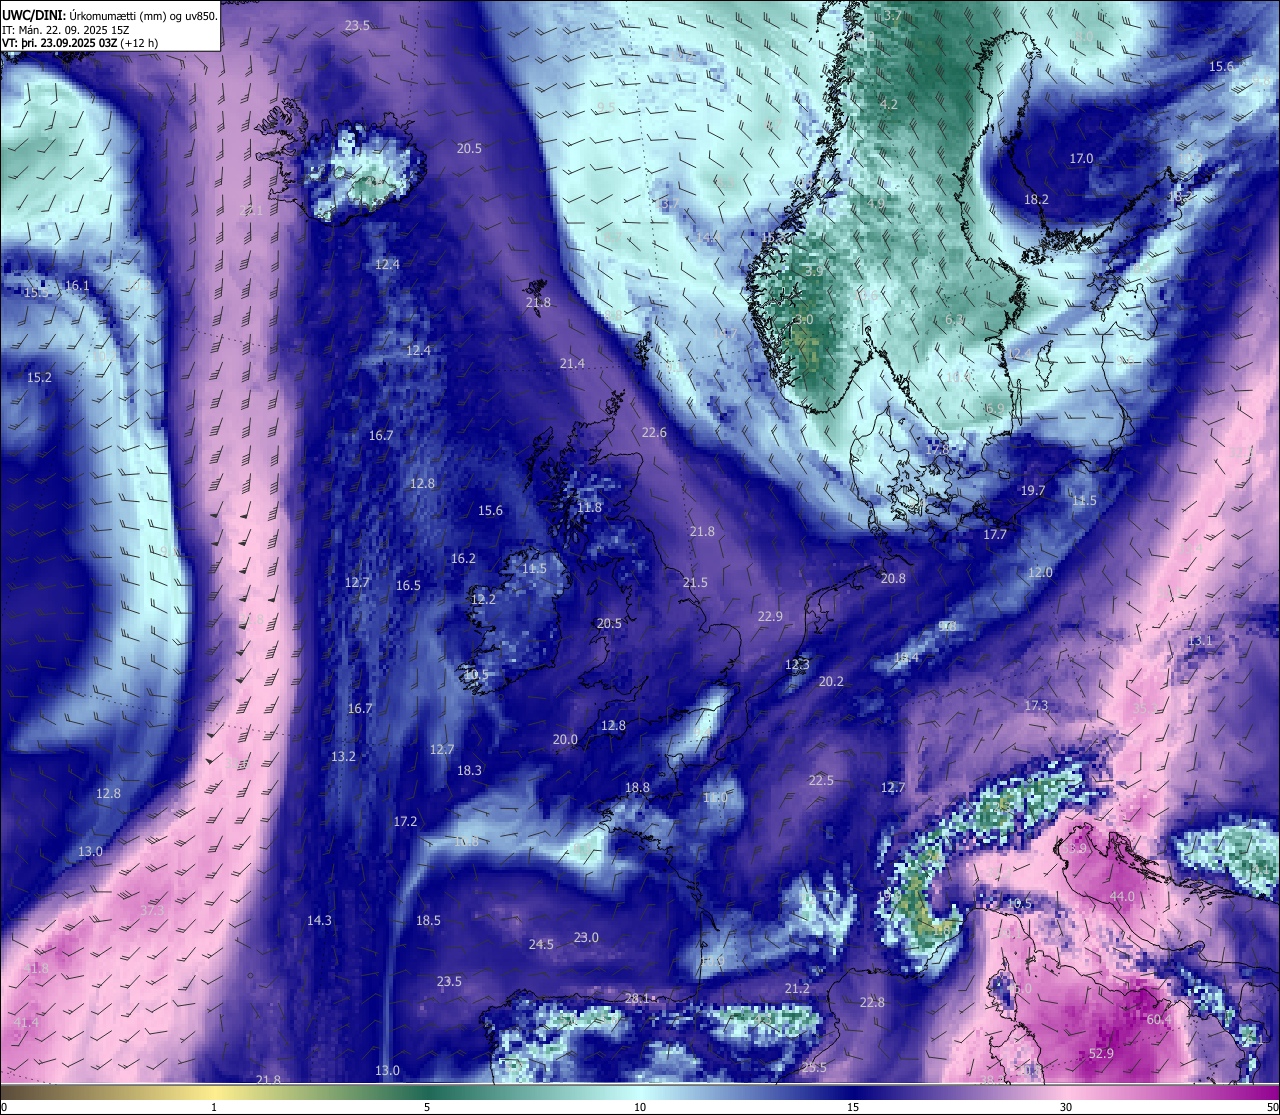Select the 50 tick label on the colorbar
This screenshot has height=1115, width=1280.
1271,1107
